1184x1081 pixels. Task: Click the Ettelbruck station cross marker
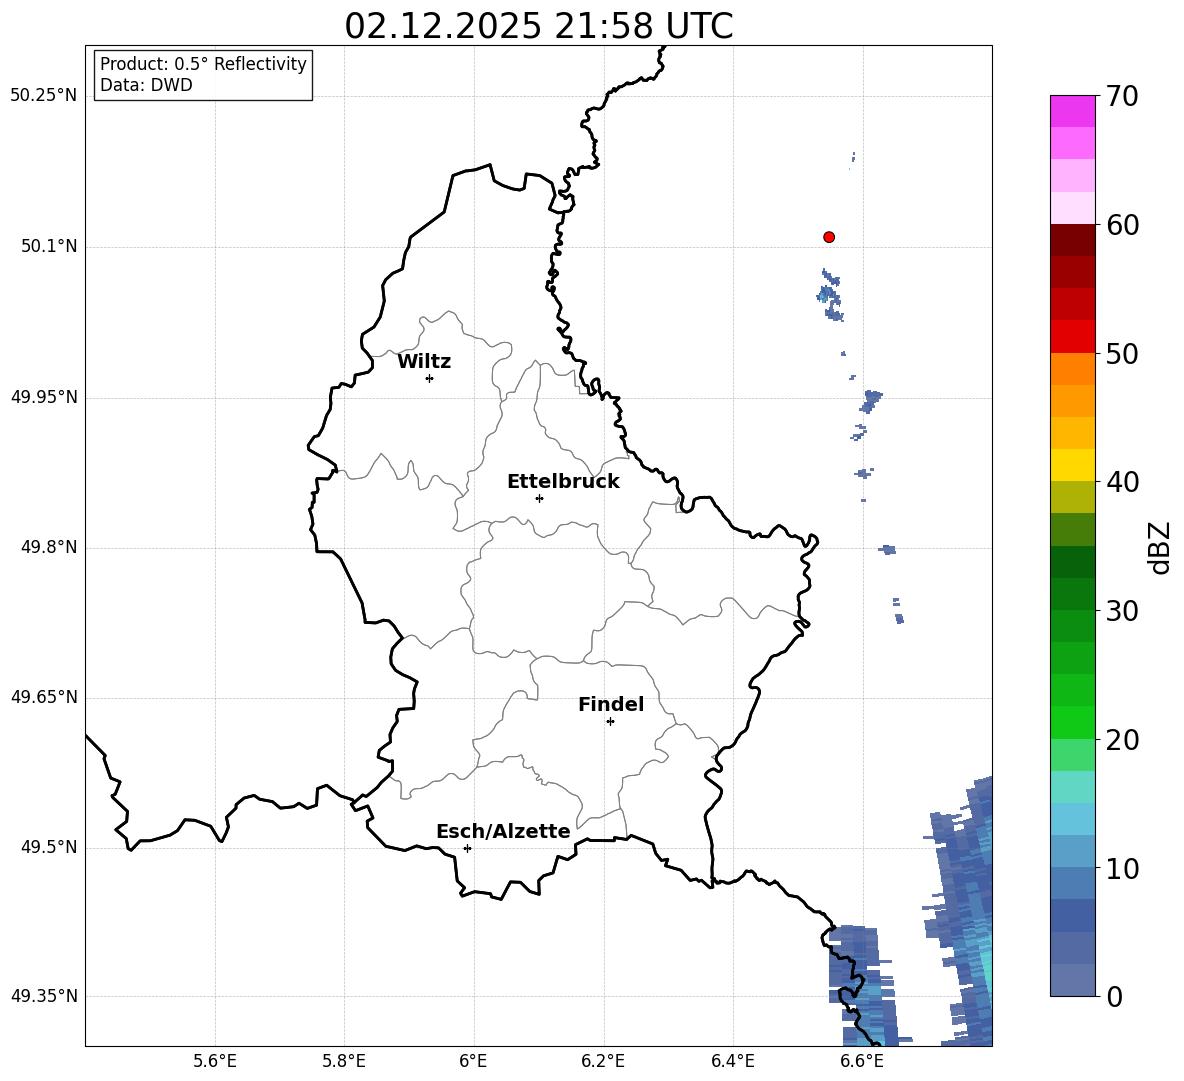tap(539, 498)
